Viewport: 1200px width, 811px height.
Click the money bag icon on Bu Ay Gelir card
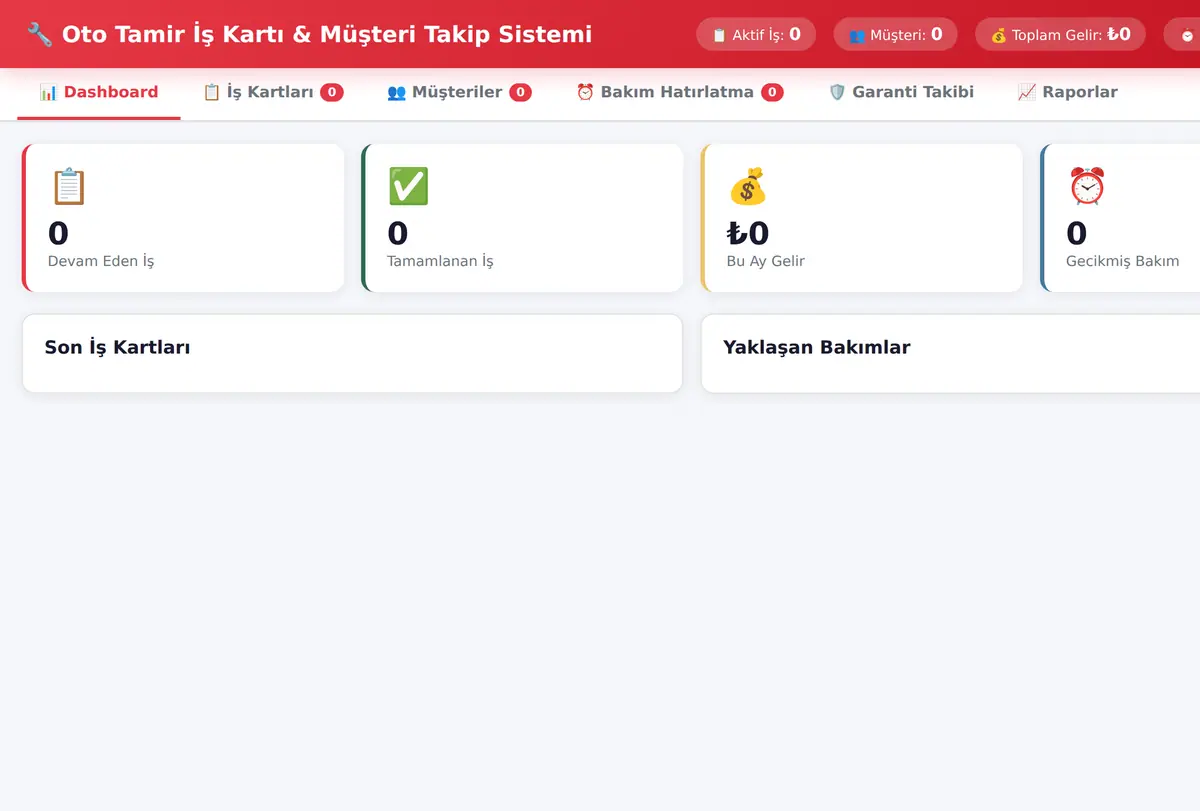(x=747, y=186)
